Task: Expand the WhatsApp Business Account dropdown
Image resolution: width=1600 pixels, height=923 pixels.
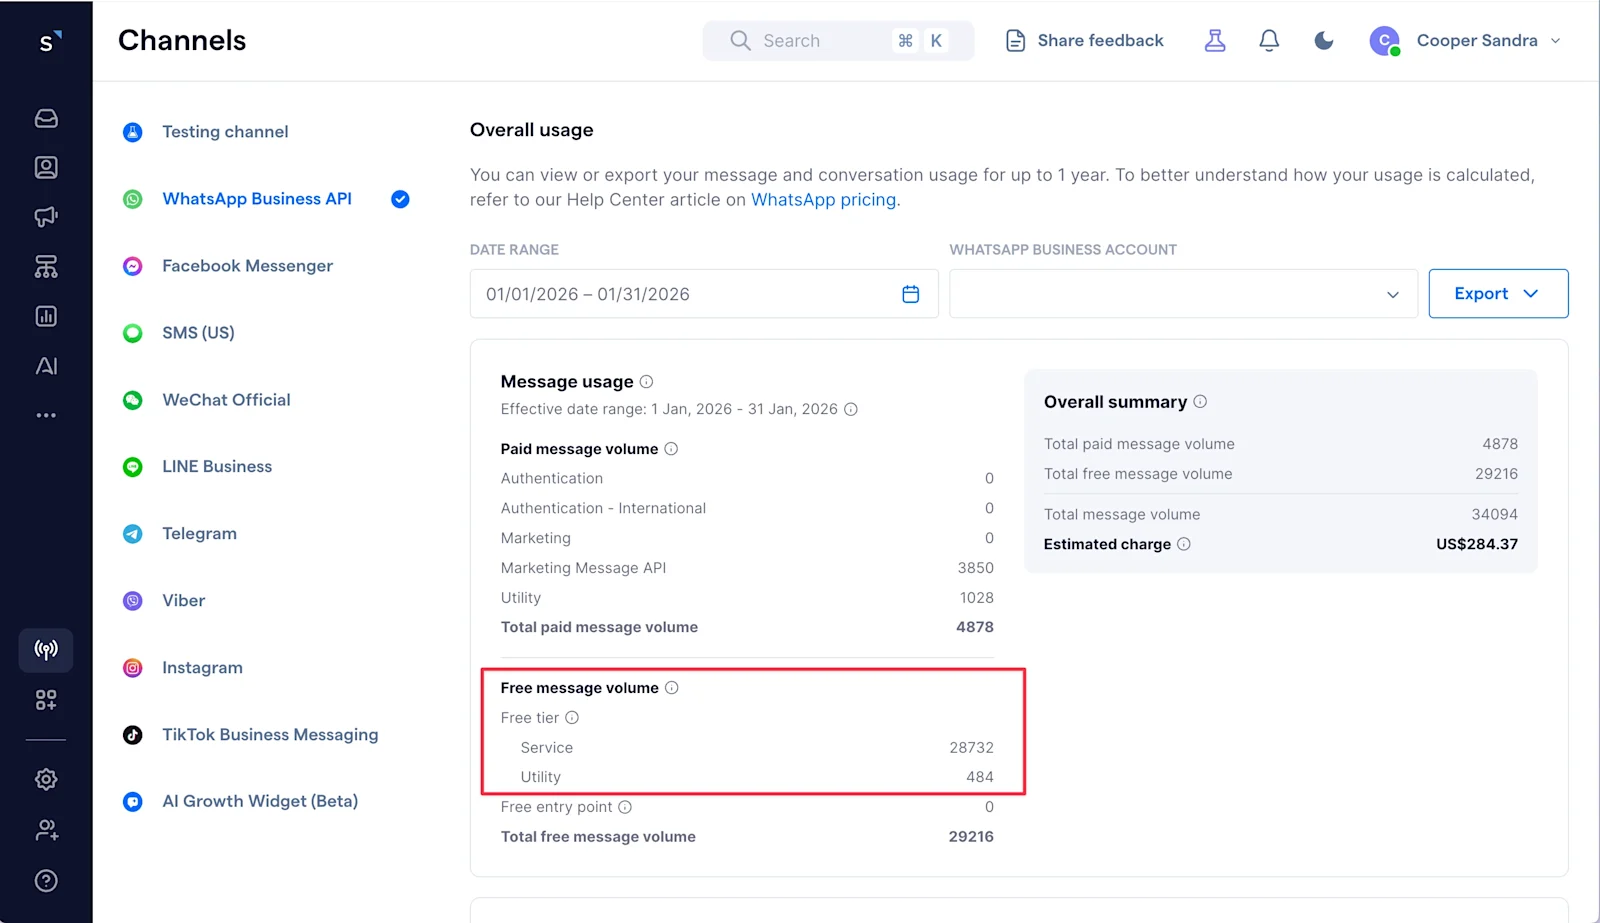Action: pyautogui.click(x=1183, y=294)
